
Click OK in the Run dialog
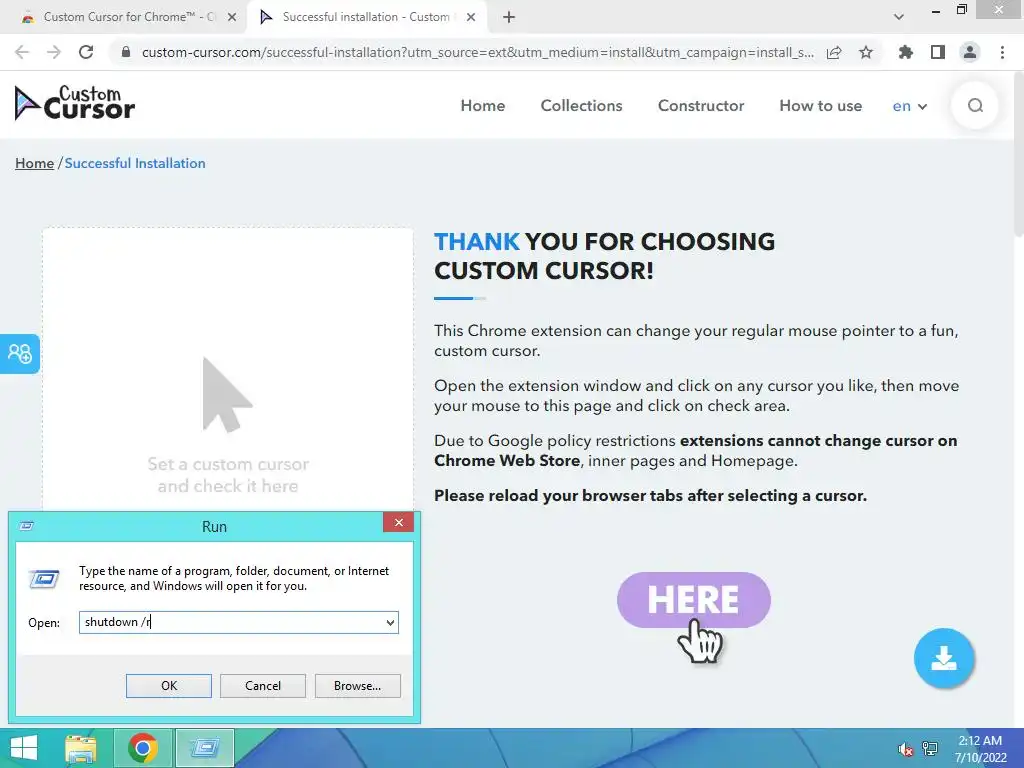(x=168, y=686)
